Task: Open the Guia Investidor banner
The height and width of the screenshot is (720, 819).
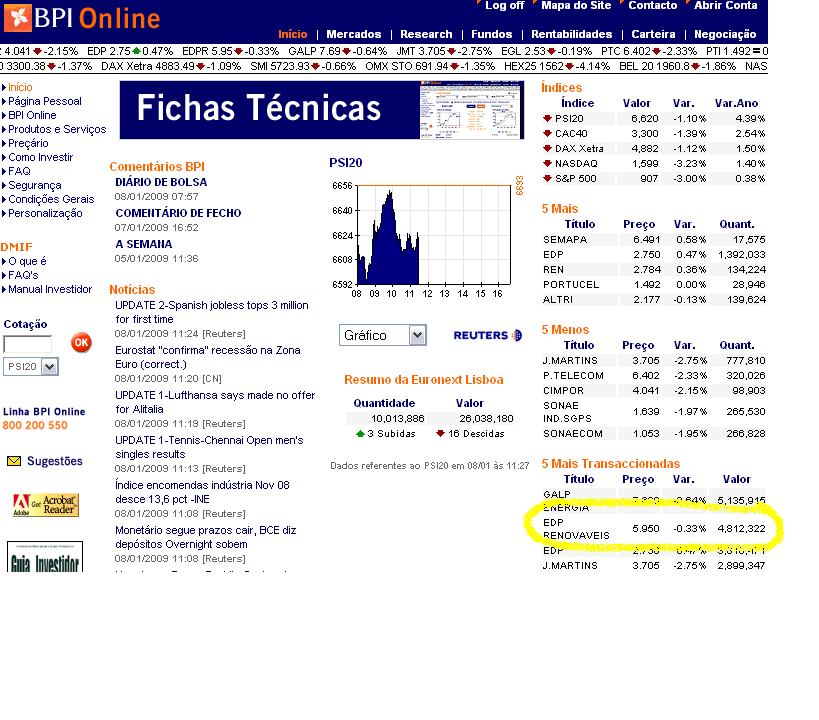Action: coord(45,556)
